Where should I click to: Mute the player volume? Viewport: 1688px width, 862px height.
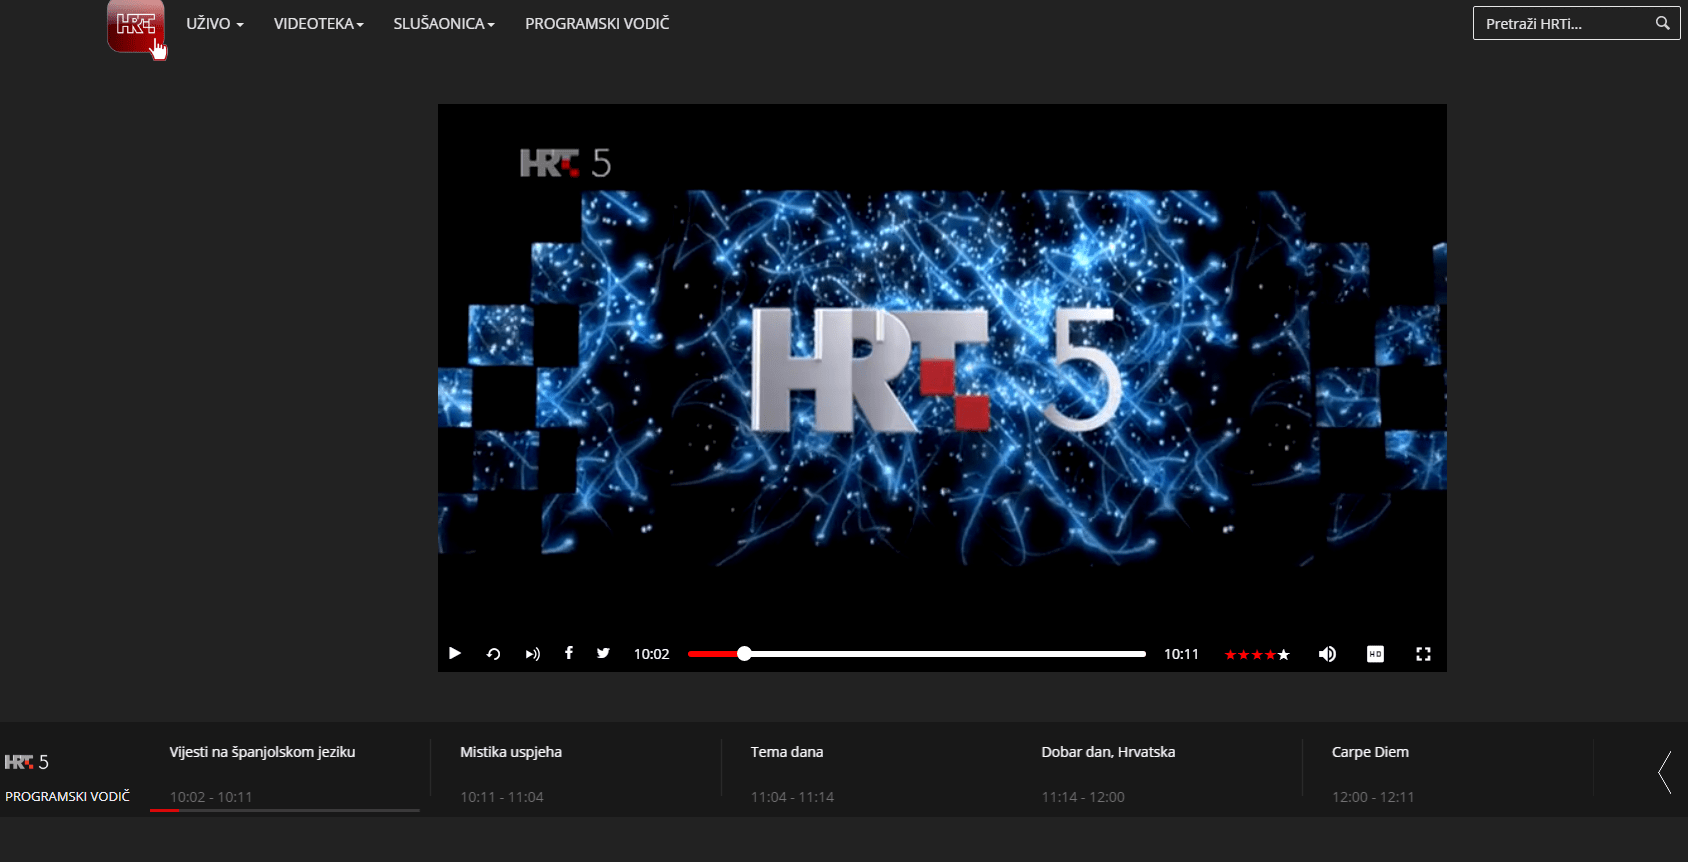click(1327, 654)
